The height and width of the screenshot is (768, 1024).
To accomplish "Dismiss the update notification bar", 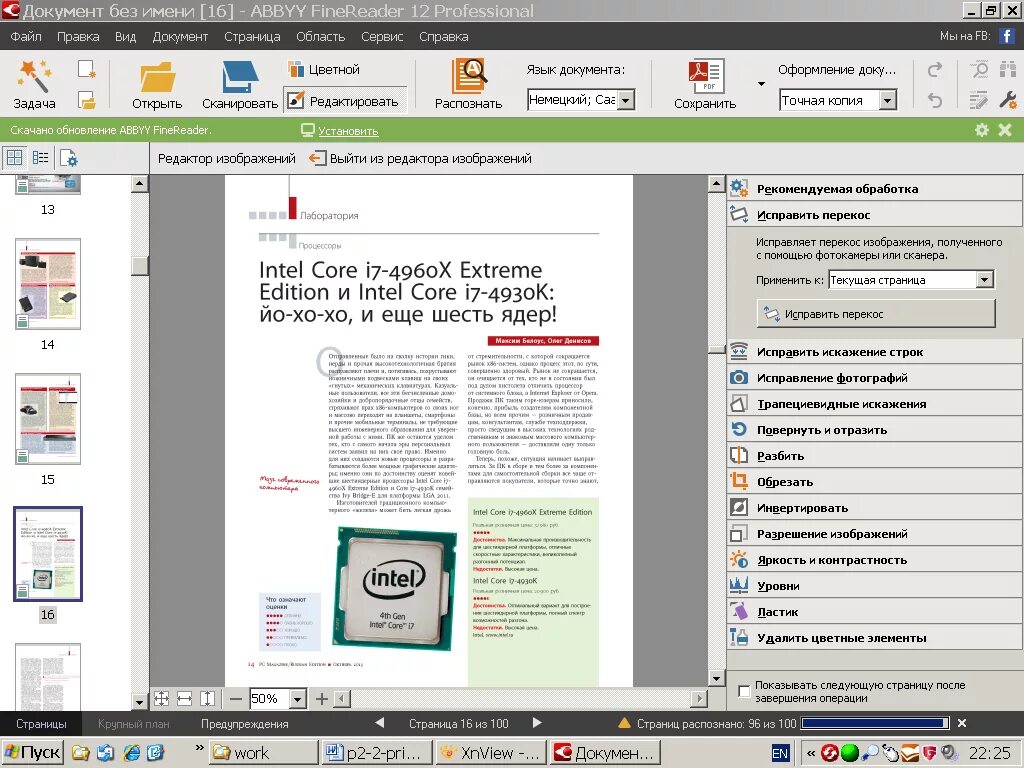I will click(1005, 130).
